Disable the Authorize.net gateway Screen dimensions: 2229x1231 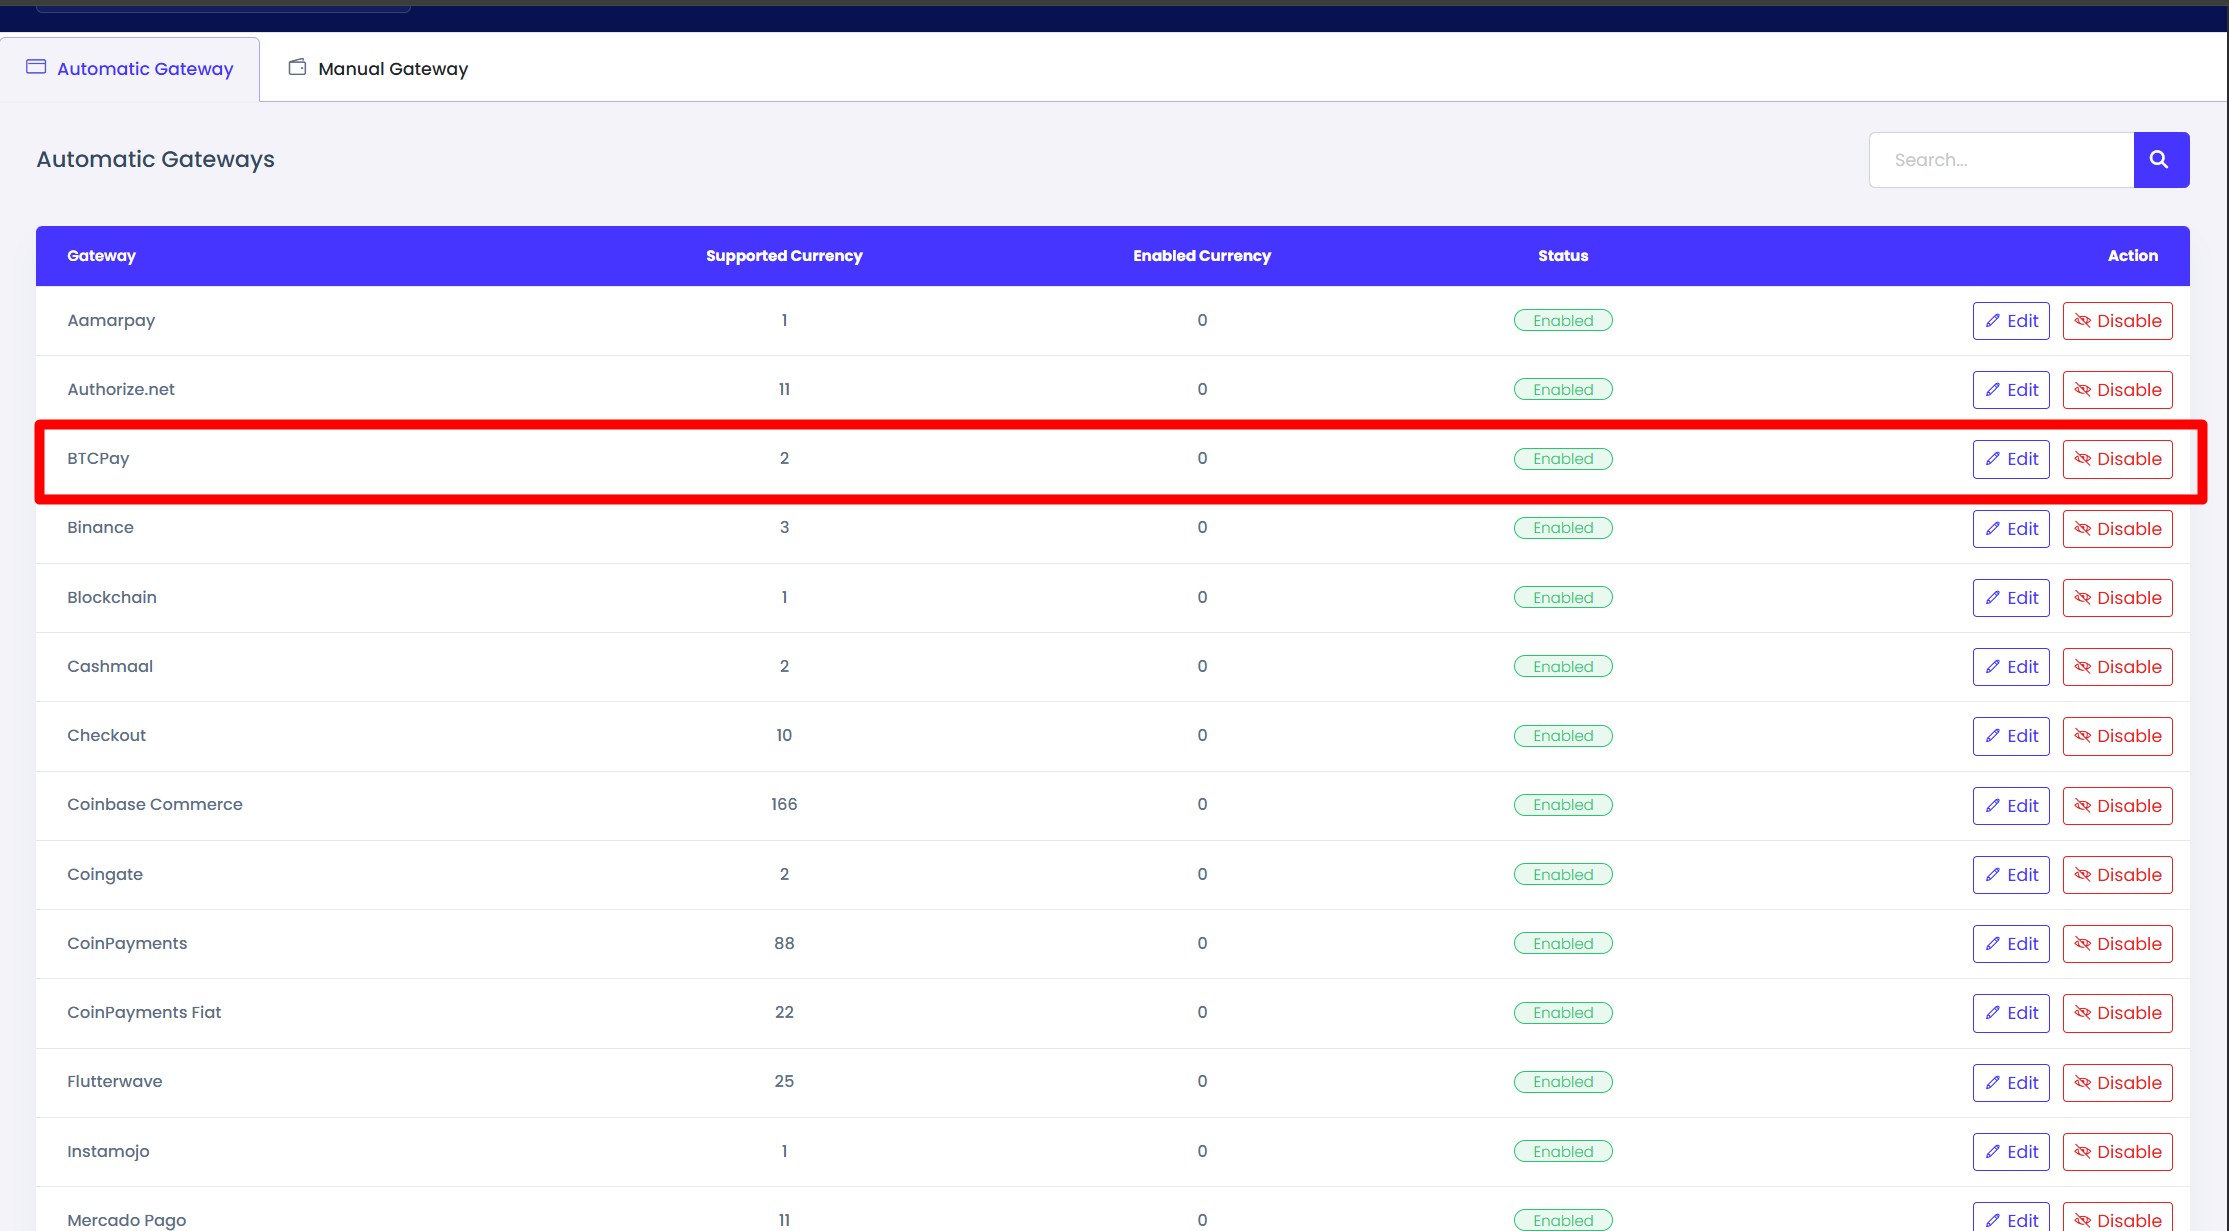click(x=2118, y=390)
